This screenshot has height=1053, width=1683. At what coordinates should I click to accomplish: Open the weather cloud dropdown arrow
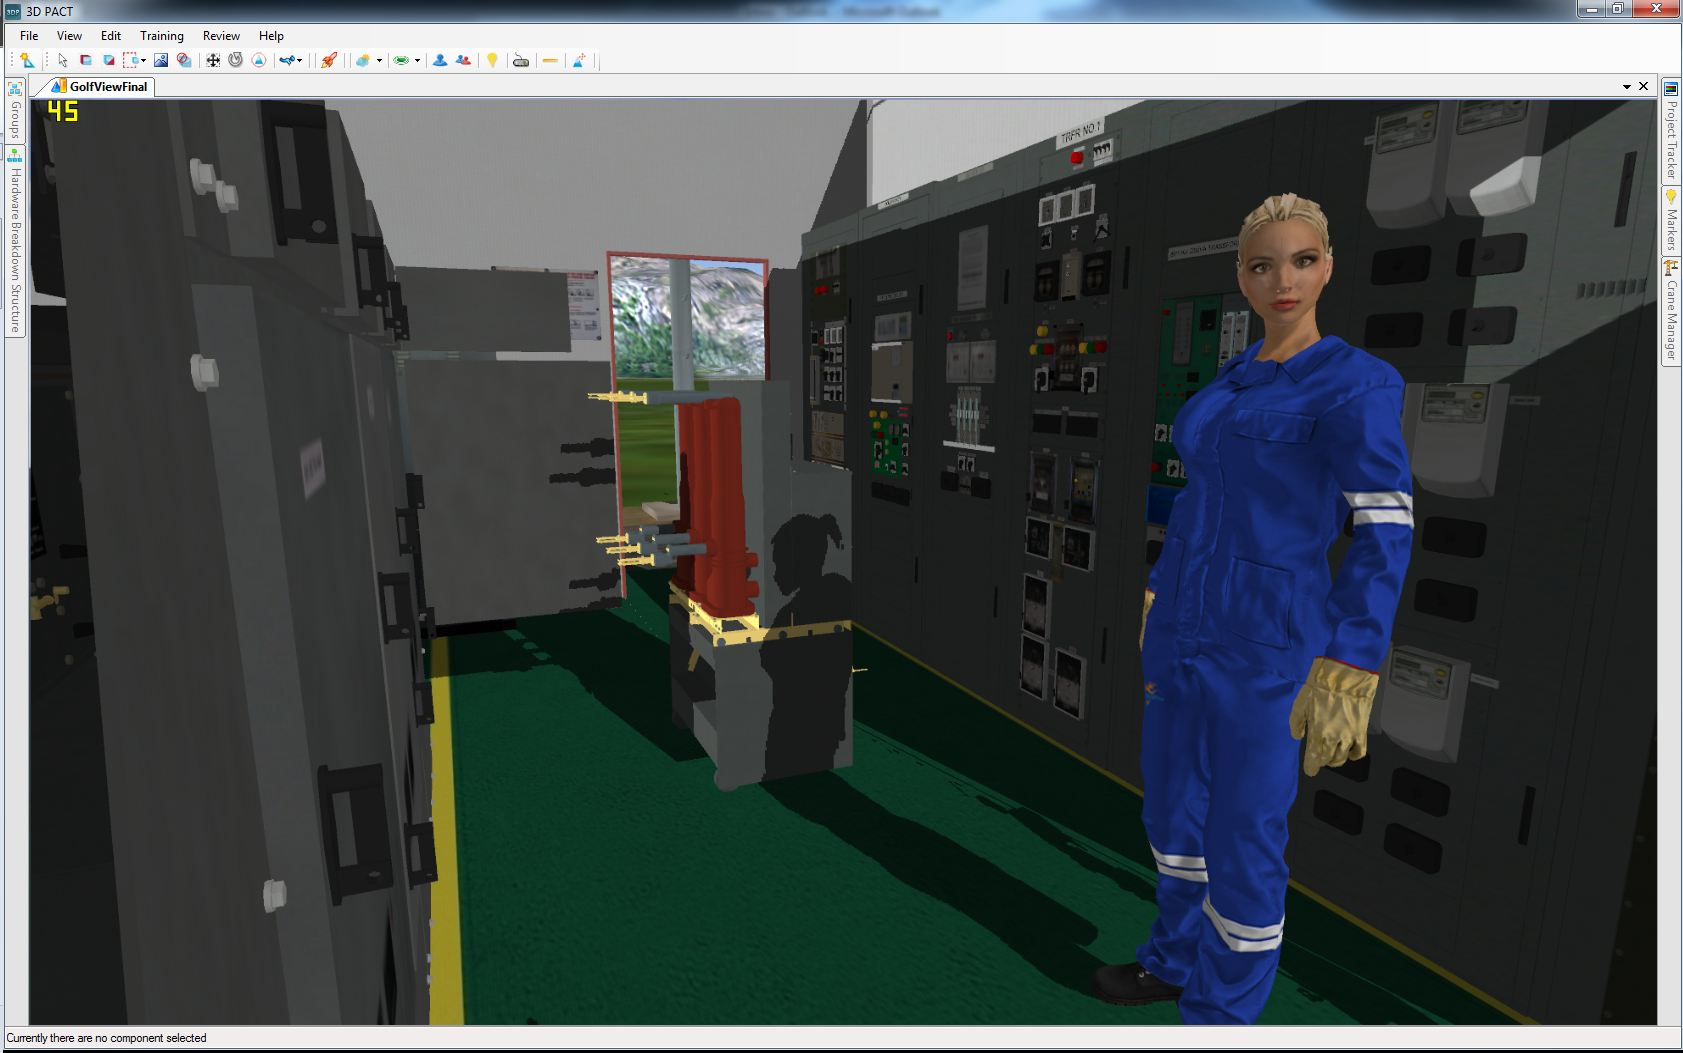coord(379,61)
